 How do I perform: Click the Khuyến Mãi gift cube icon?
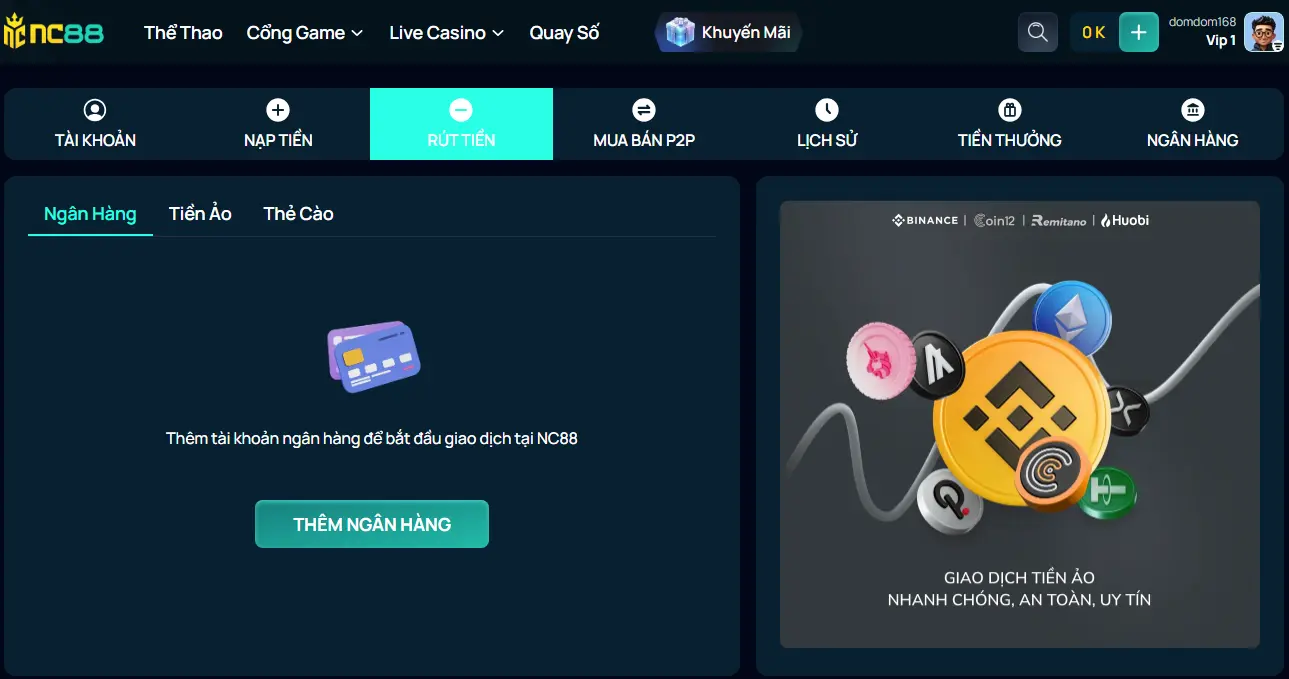pyautogui.click(x=680, y=32)
